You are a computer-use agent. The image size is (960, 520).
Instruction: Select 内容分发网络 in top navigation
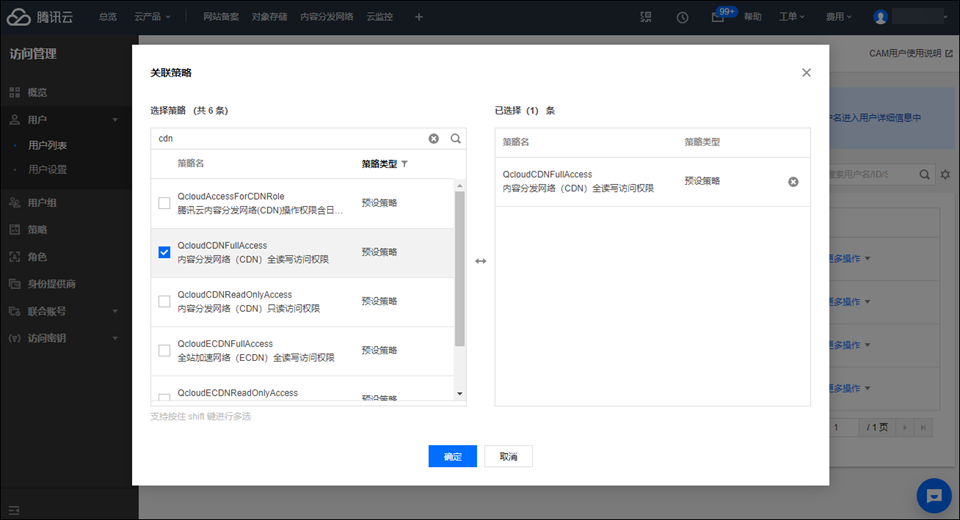point(326,17)
